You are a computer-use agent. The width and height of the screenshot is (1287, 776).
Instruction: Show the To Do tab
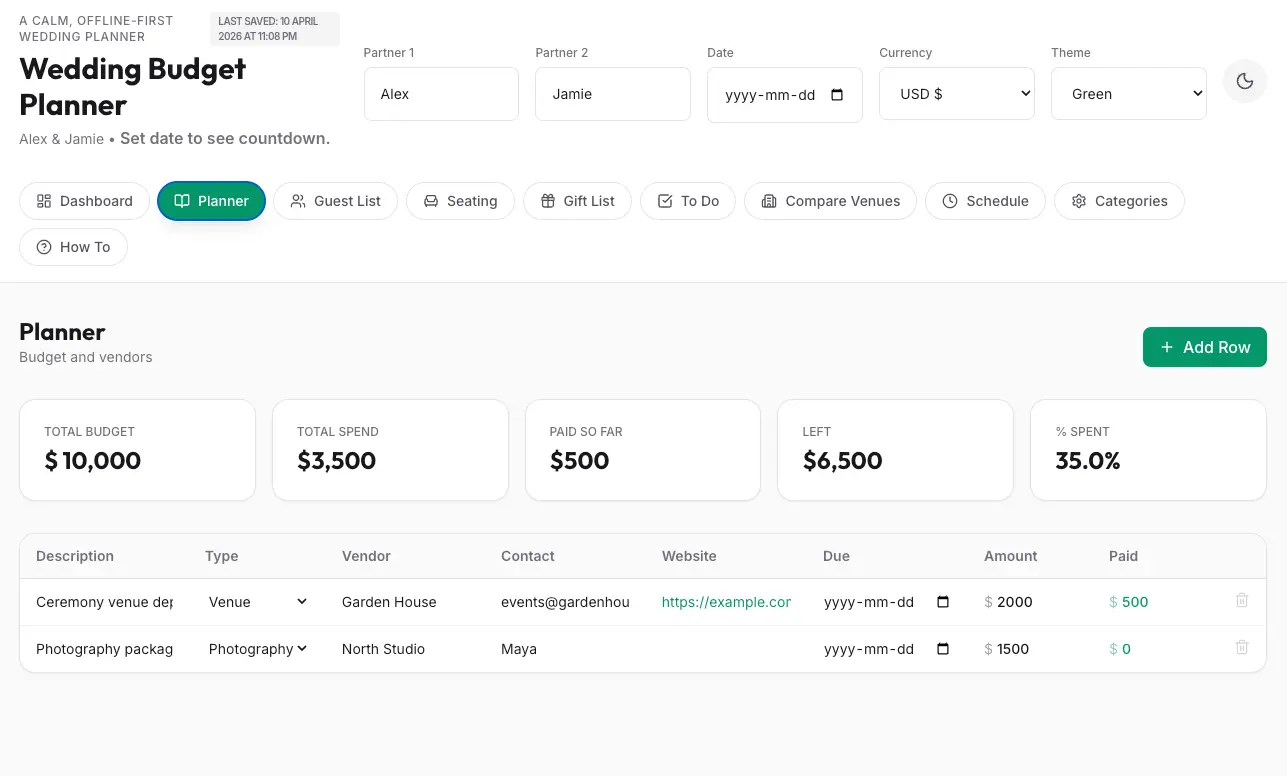[688, 201]
